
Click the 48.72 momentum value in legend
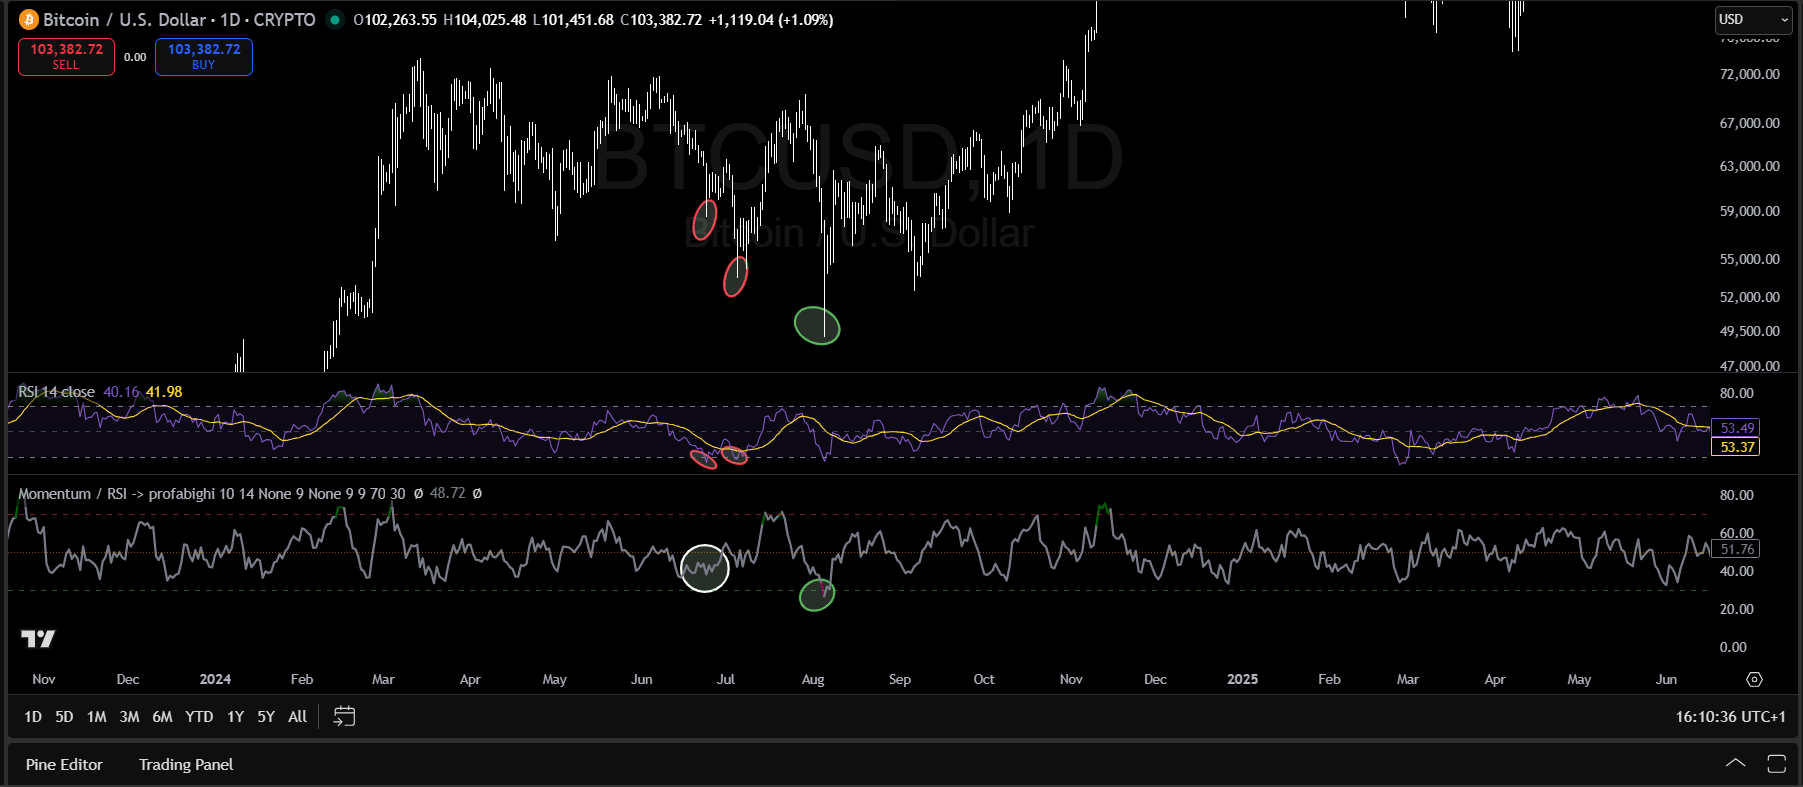[447, 494]
